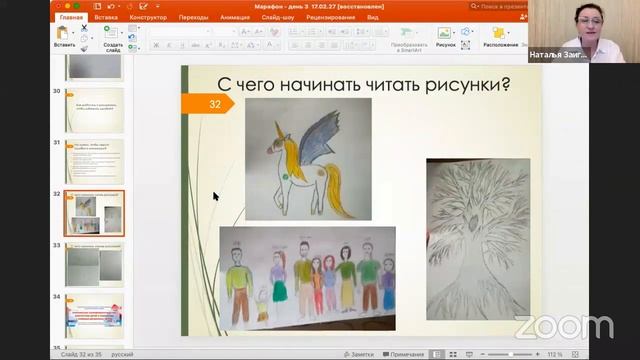Select slide 33 thumbnail
The height and width of the screenshot is (360, 640).
[x=94, y=264]
